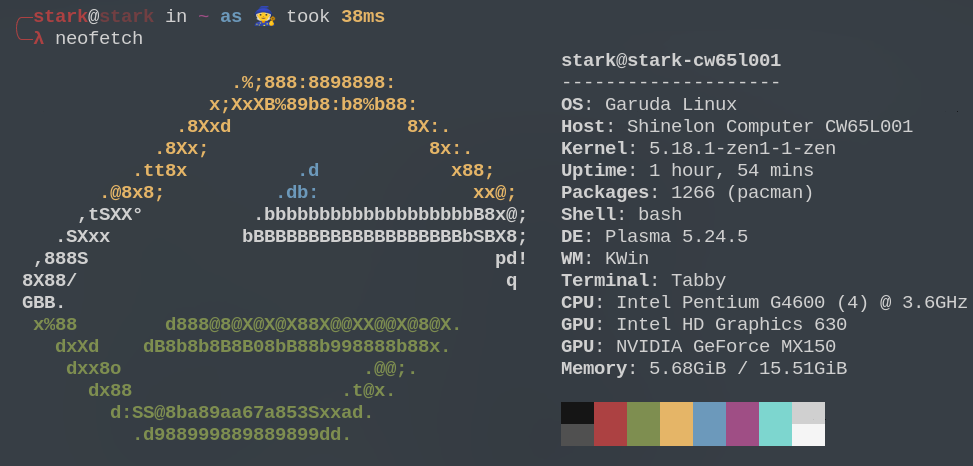Click the yellow color block
Viewport: 973px width, 466px height.
point(676,424)
